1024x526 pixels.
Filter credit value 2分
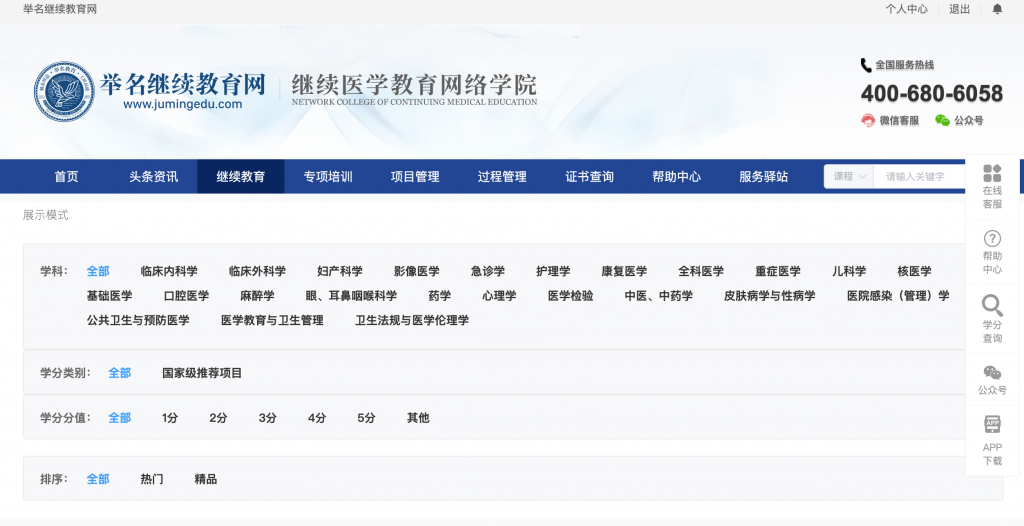[x=218, y=418]
